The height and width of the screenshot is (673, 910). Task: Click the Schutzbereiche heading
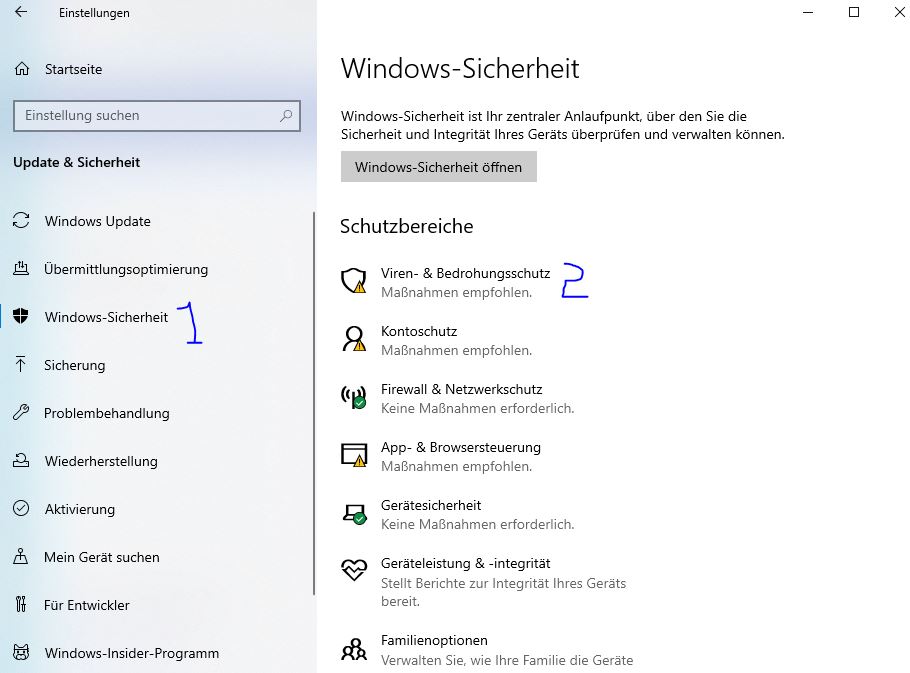point(407,226)
